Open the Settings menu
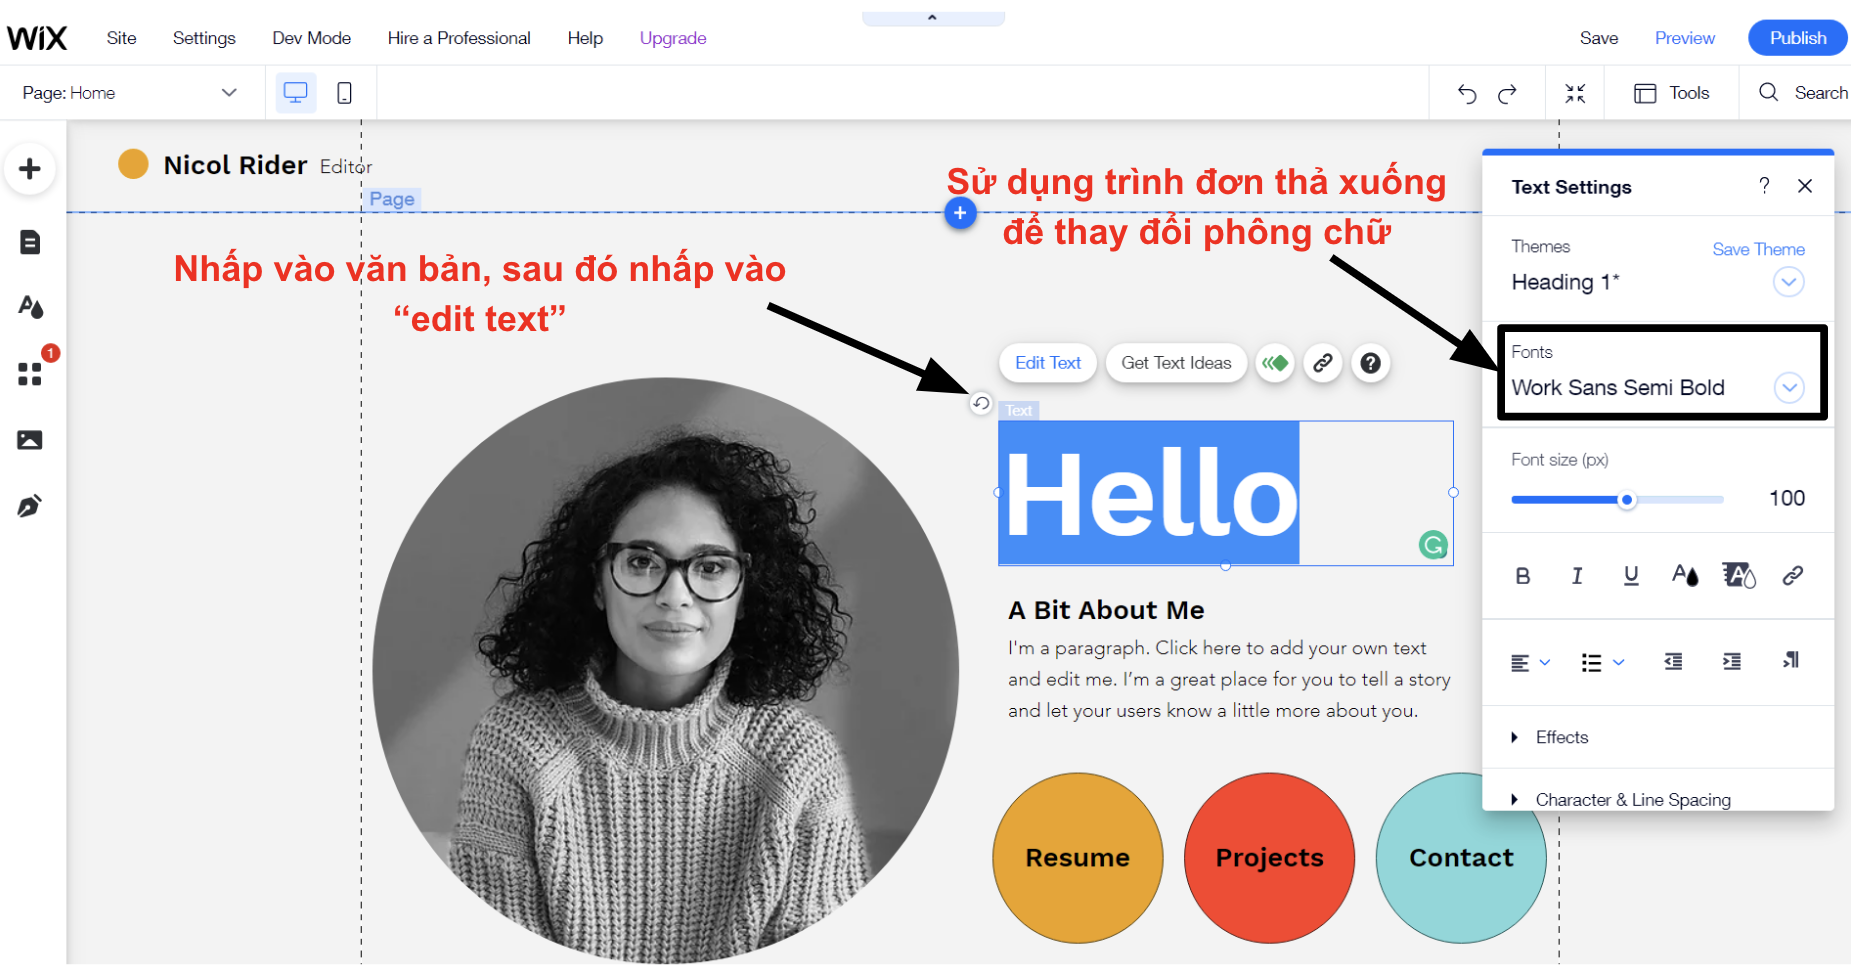The width and height of the screenshot is (1851, 974). pyautogui.click(x=204, y=38)
